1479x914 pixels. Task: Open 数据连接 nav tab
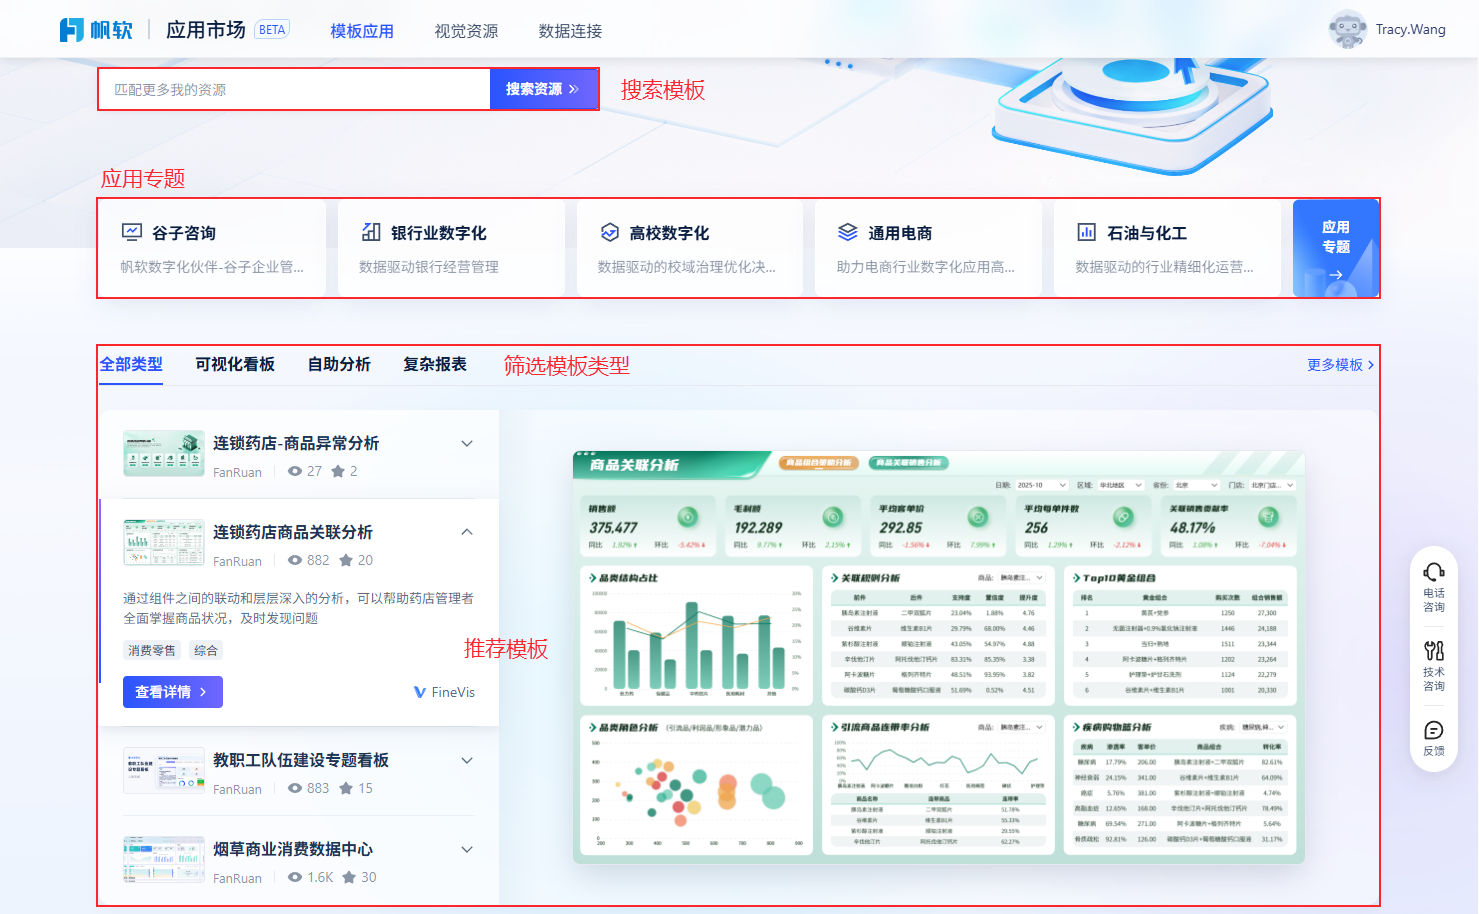coord(570,31)
